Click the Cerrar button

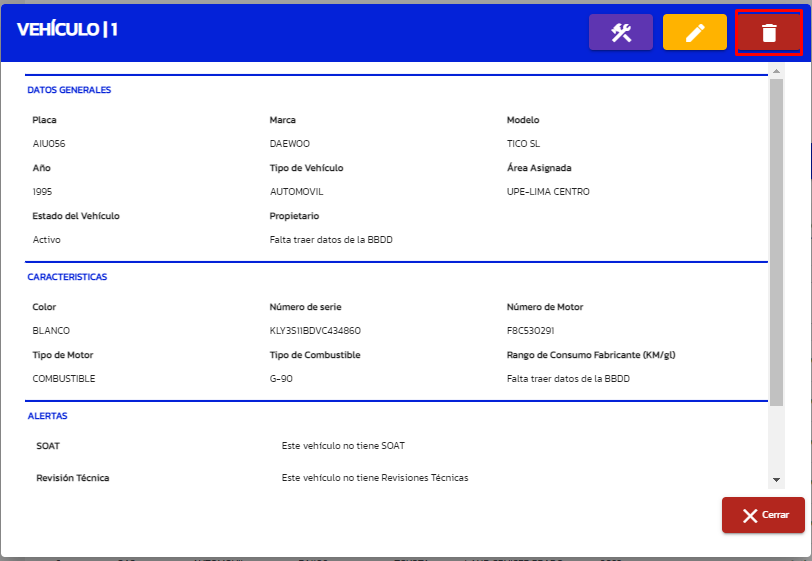pyautogui.click(x=763, y=515)
